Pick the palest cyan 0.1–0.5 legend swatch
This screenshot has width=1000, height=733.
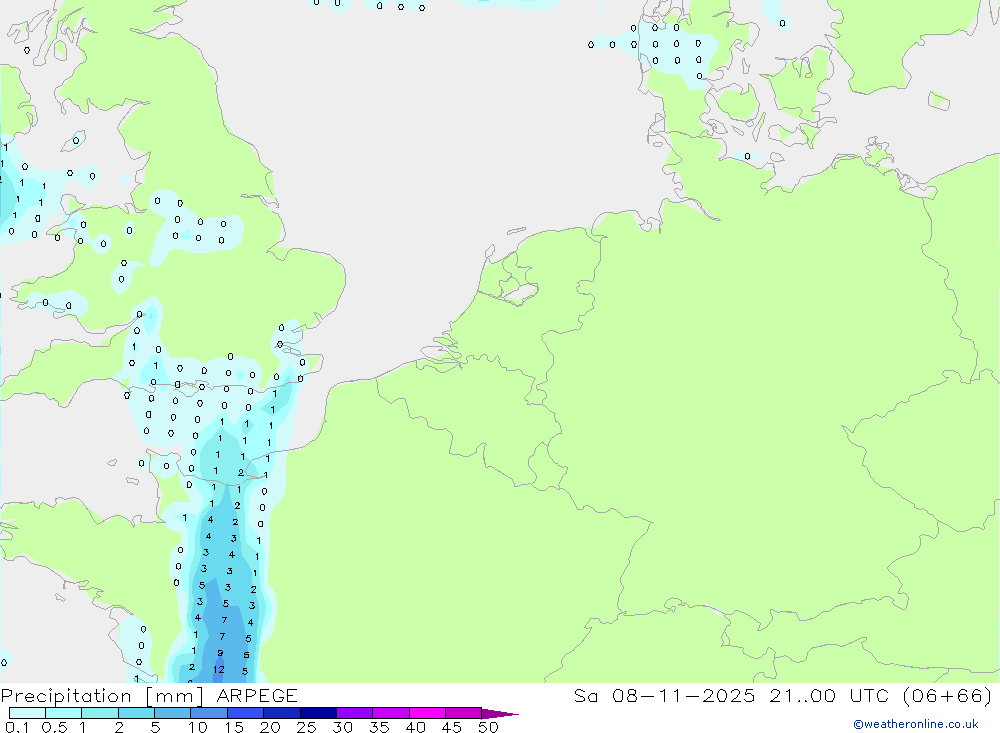click(x=27, y=713)
